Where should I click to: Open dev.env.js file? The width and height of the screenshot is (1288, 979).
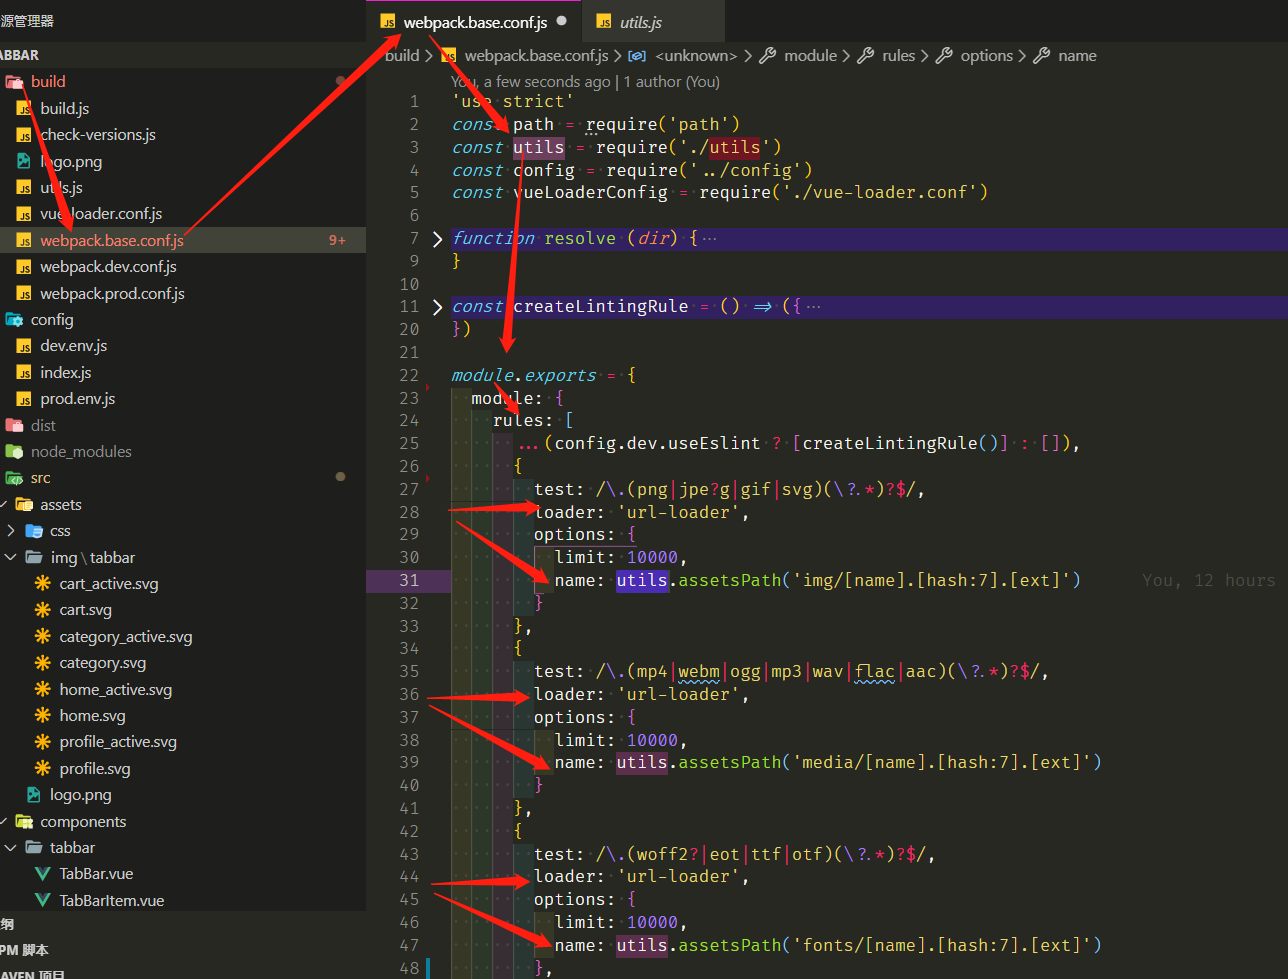74,346
